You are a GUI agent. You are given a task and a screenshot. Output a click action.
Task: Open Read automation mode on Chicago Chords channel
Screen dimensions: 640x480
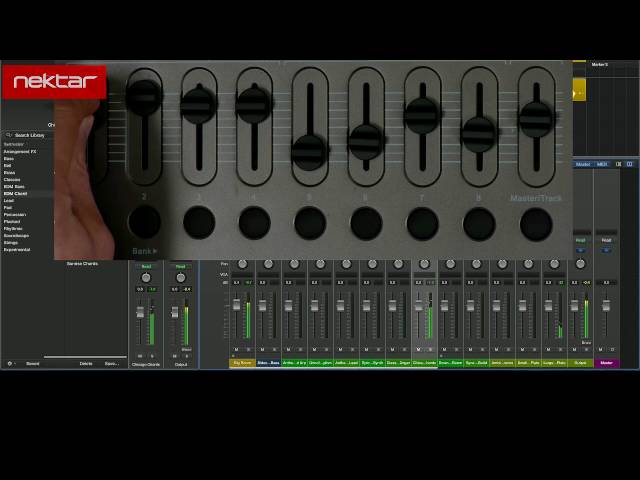pos(146,267)
